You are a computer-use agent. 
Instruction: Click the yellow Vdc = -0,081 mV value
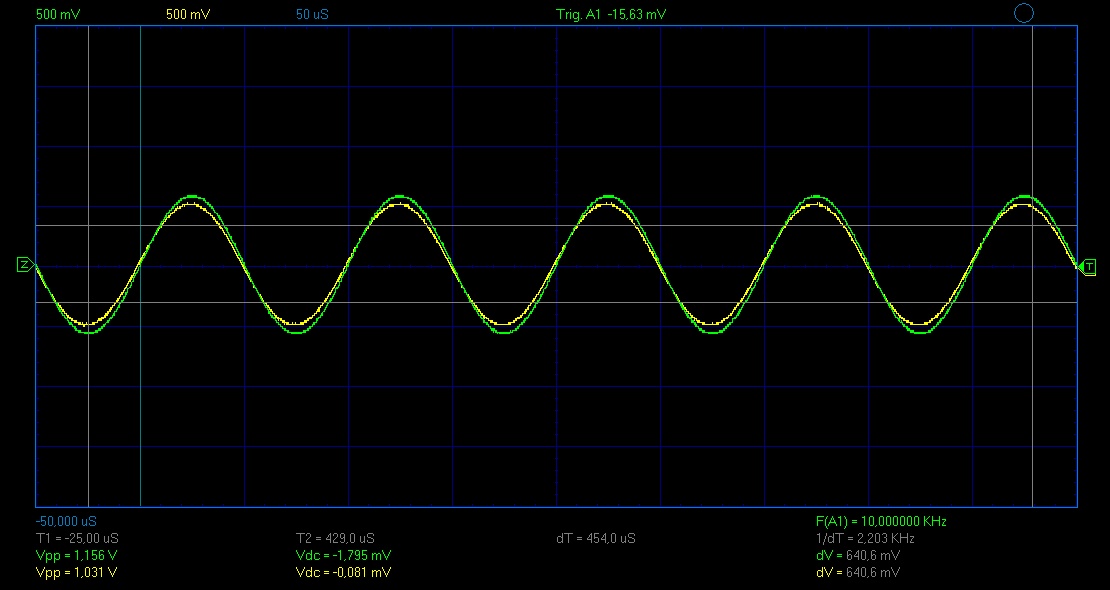pyautogui.click(x=343, y=572)
